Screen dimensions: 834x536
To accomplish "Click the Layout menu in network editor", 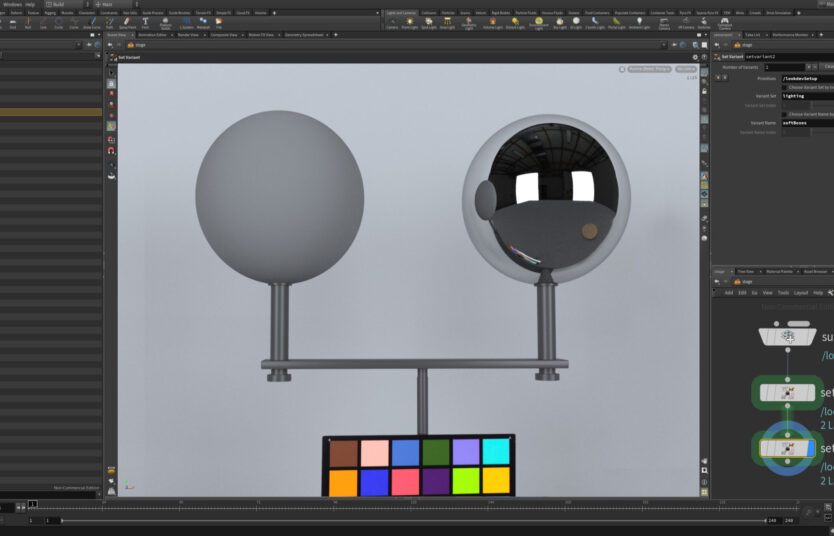I will click(800, 293).
